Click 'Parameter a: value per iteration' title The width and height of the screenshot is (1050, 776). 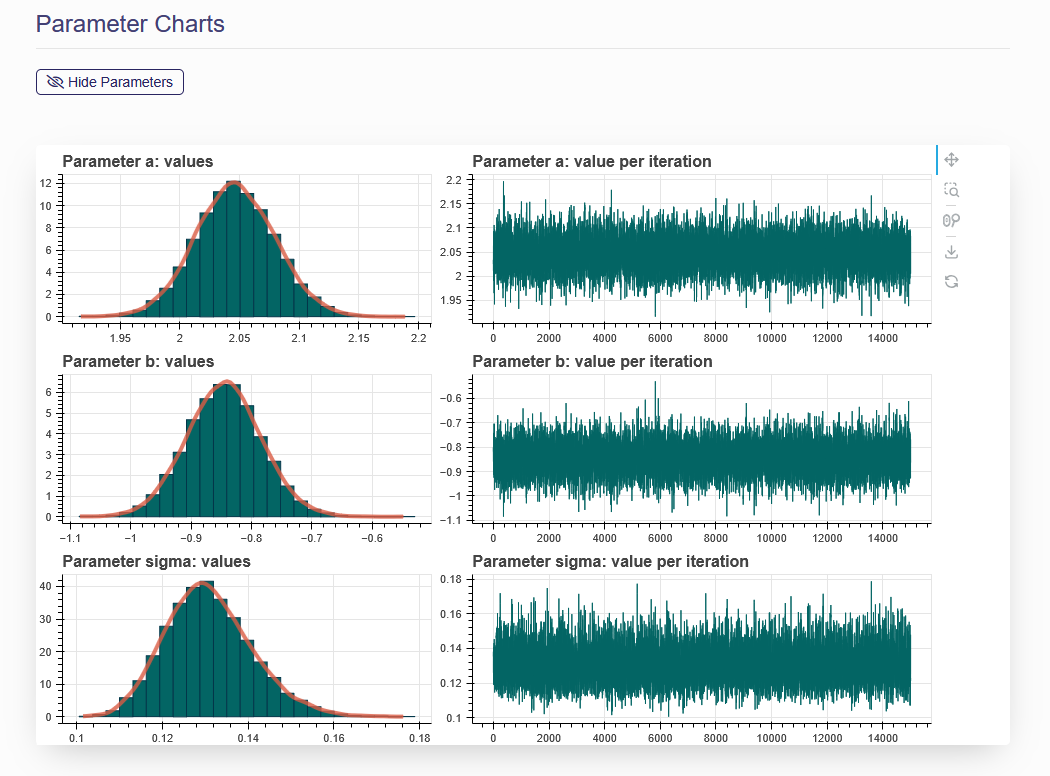pos(592,161)
